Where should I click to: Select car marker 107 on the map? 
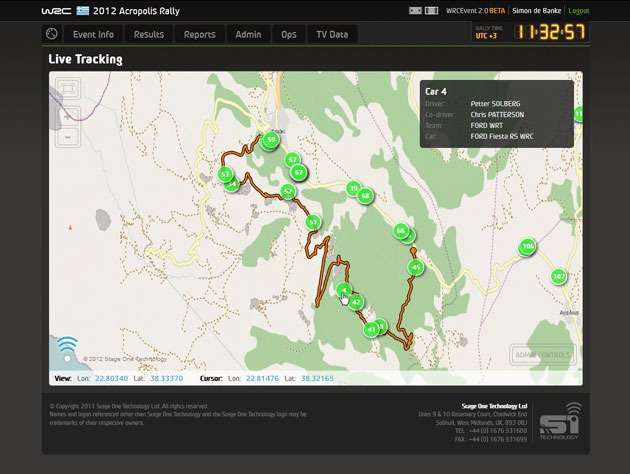[x=559, y=276]
